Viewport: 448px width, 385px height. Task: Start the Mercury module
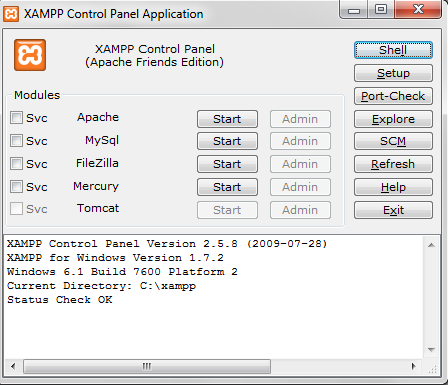coord(227,187)
